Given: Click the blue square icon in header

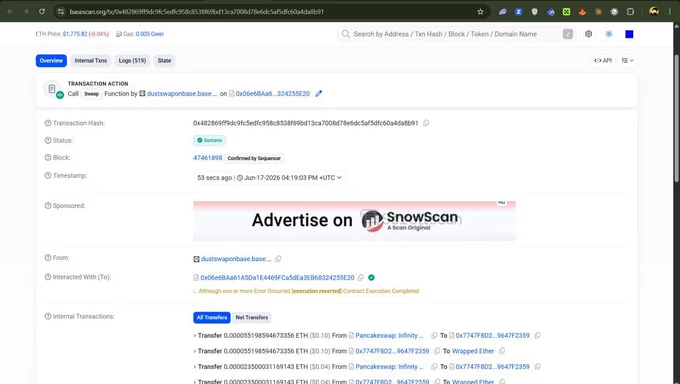Looking at the screenshot, I should pos(629,34).
